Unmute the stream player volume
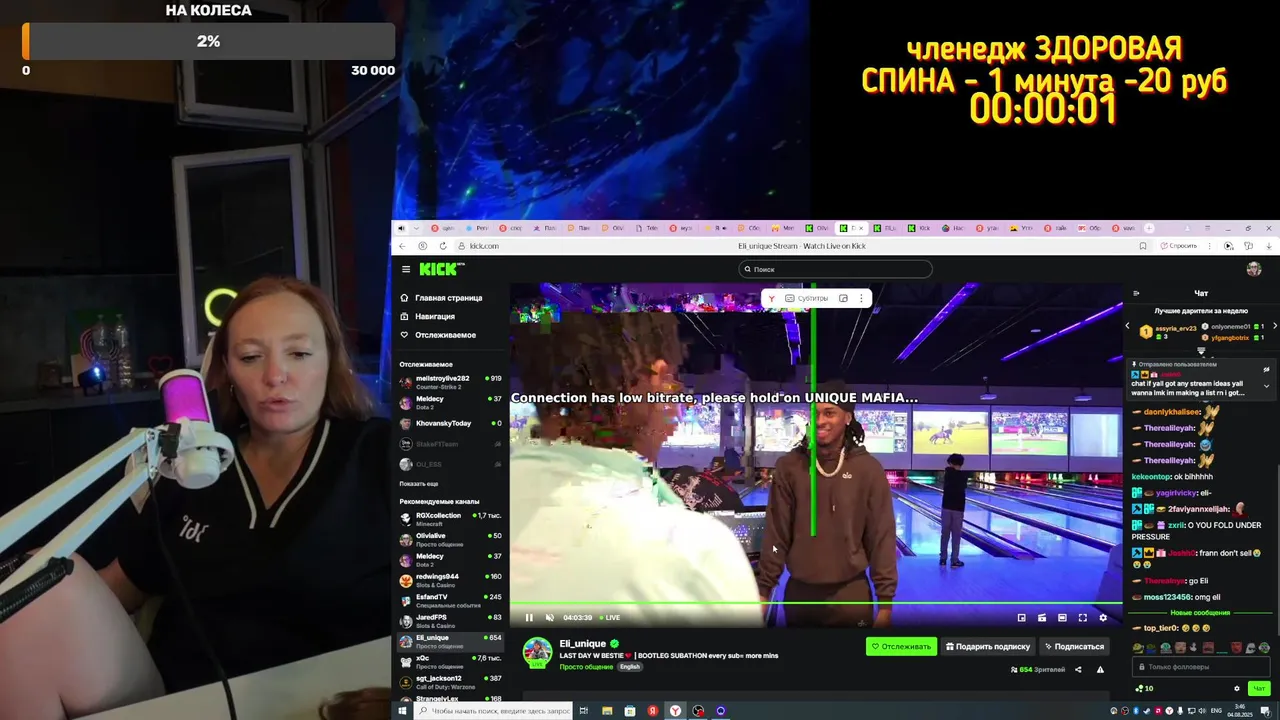This screenshot has width=1280, height=720. point(549,617)
